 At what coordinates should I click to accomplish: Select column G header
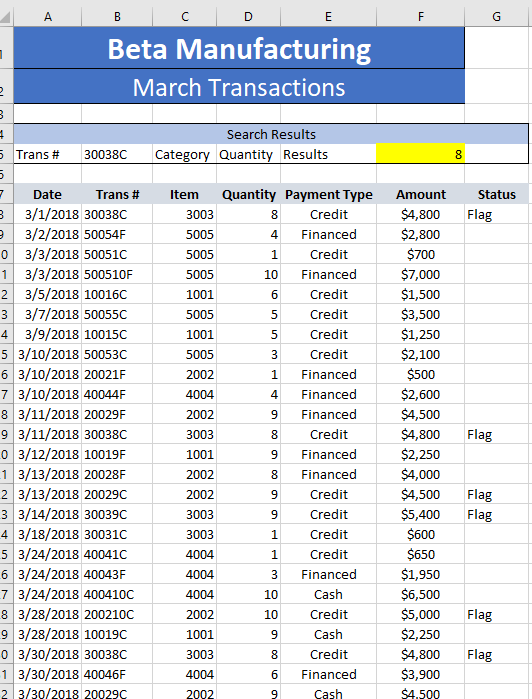pos(496,17)
